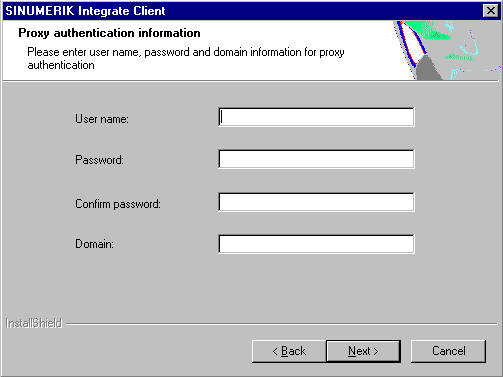Go back with the Back button
This screenshot has width=503, height=377.
click(289, 351)
